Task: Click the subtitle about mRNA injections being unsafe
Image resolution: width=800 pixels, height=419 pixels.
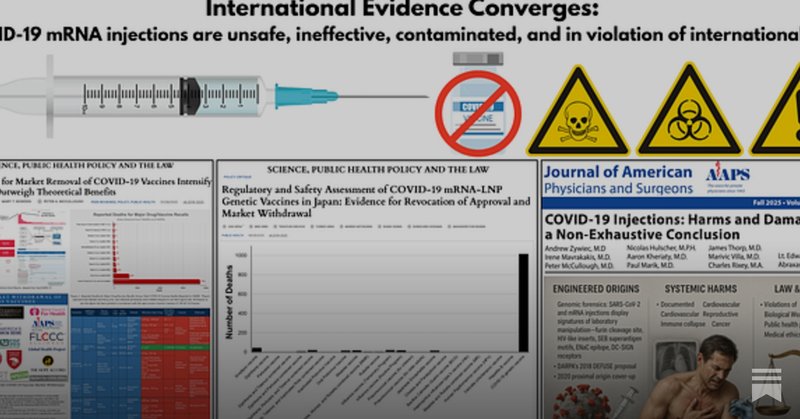Action: click(400, 35)
